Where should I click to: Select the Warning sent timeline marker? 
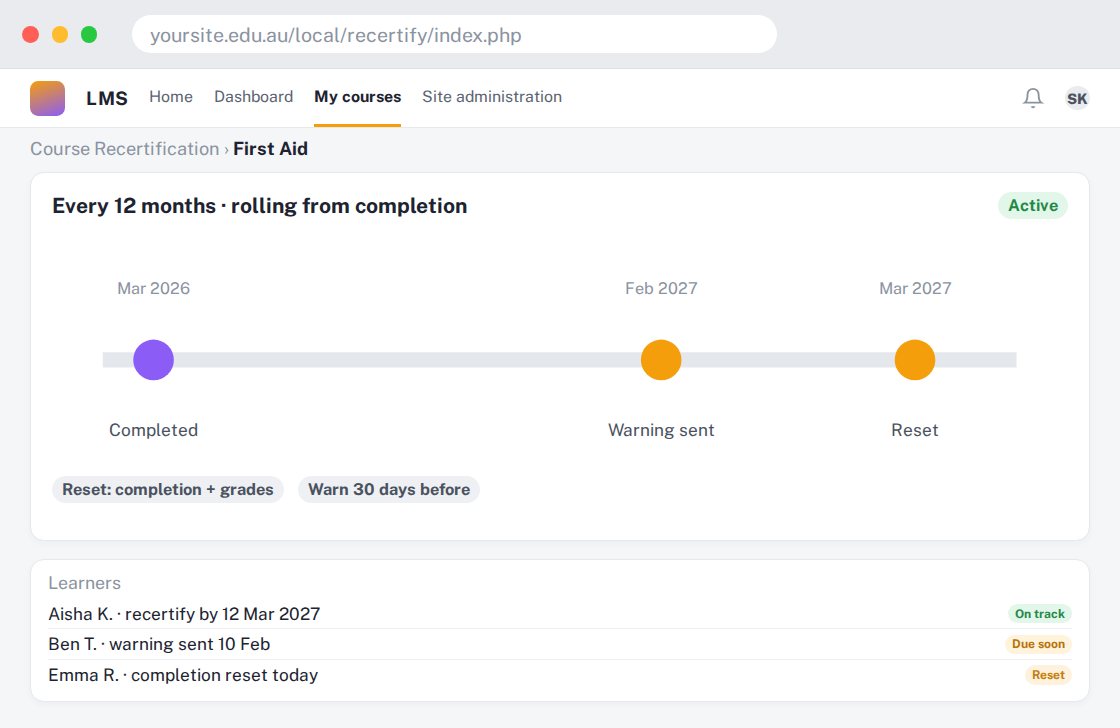[661, 359]
